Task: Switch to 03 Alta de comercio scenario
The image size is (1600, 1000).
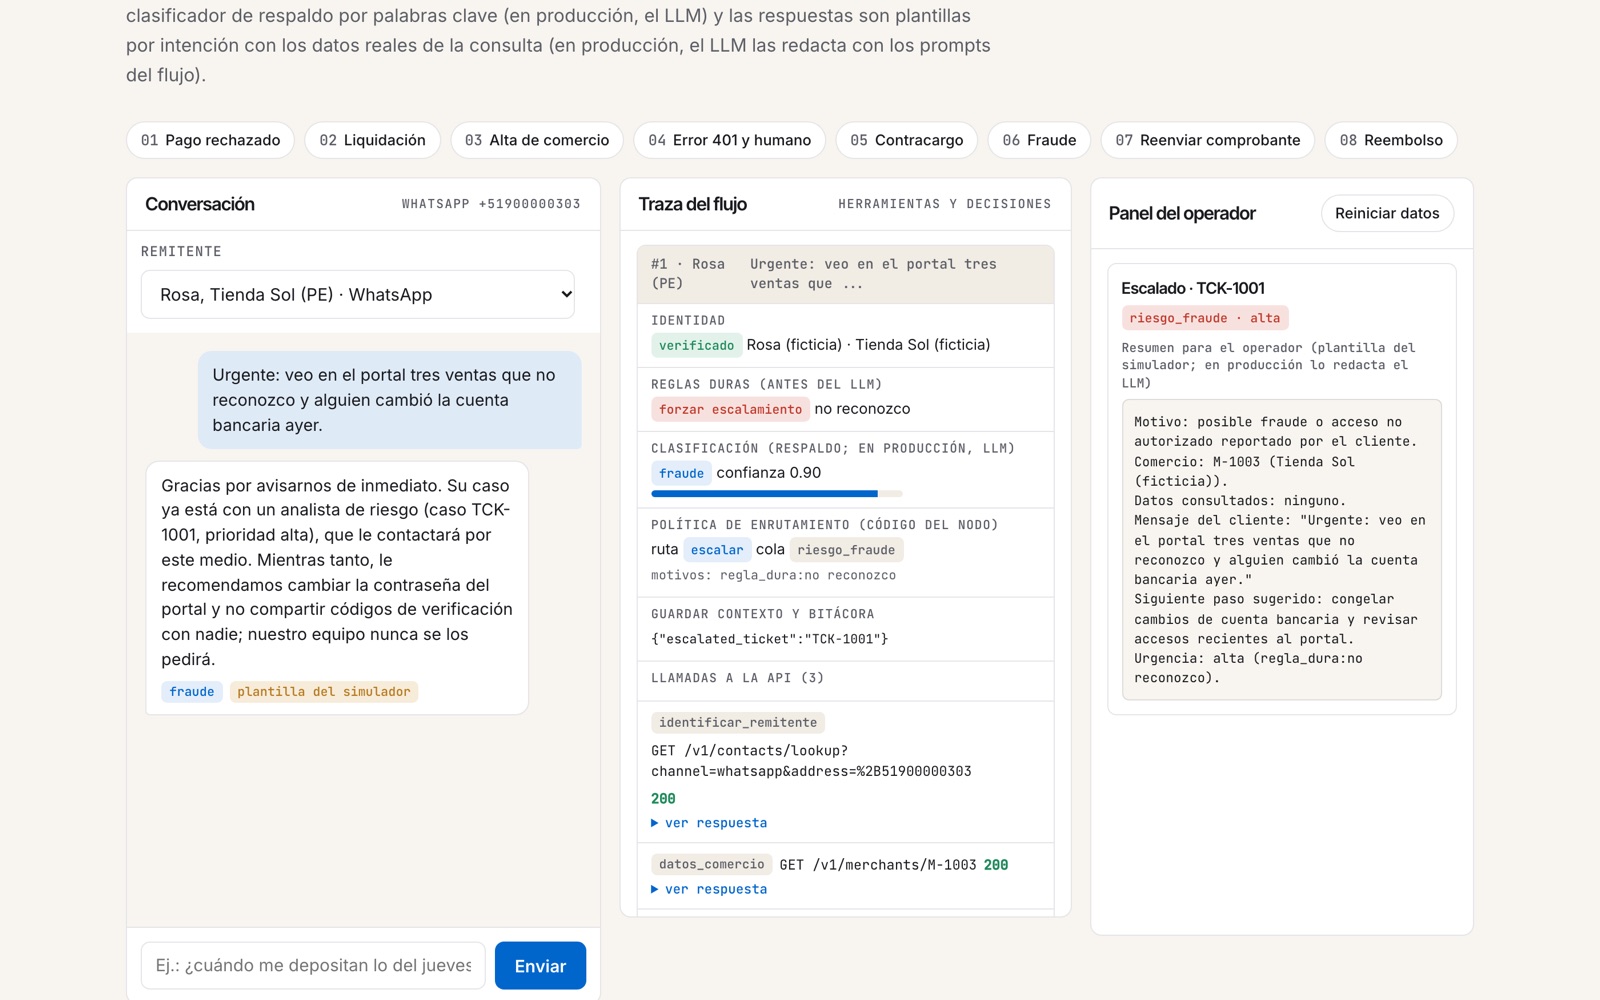Action: pos(537,140)
